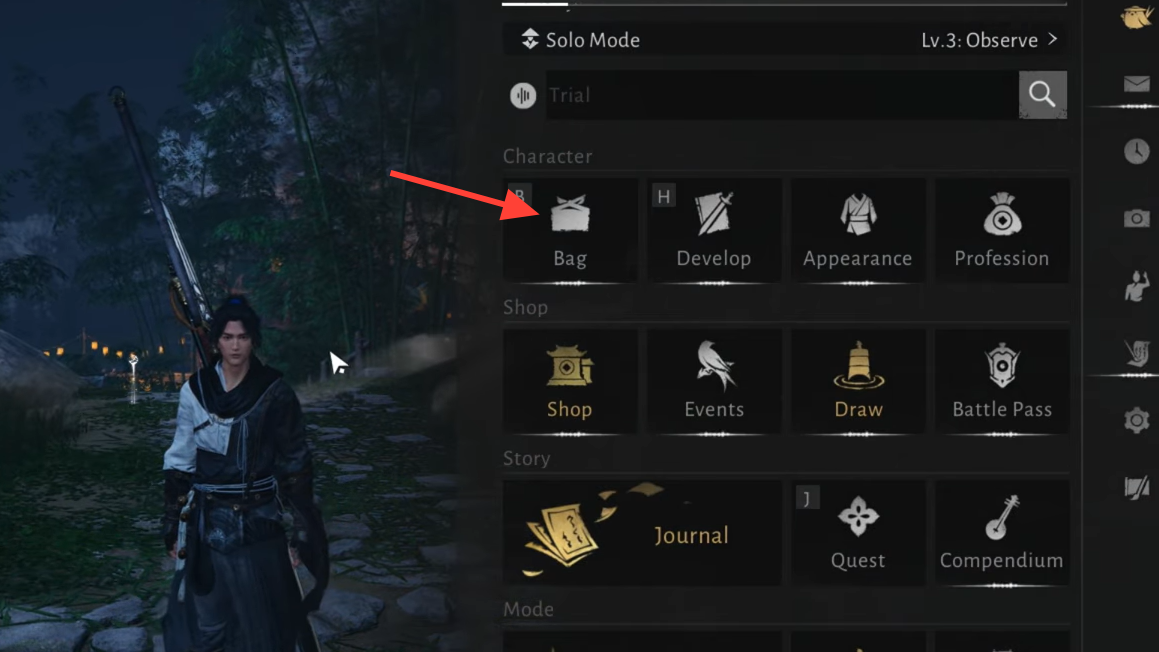The width and height of the screenshot is (1159, 652).
Task: Open the Events page
Action: tap(714, 381)
